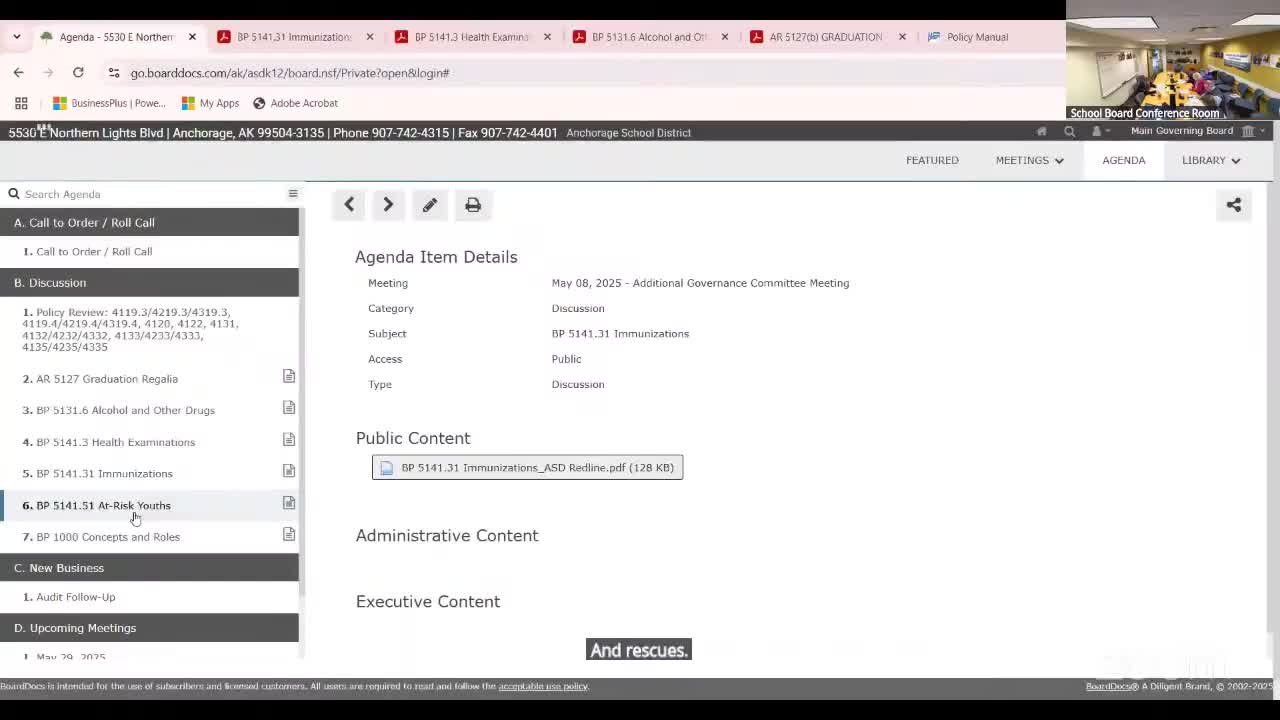Click the browser address bar URL

pyautogui.click(x=290, y=73)
